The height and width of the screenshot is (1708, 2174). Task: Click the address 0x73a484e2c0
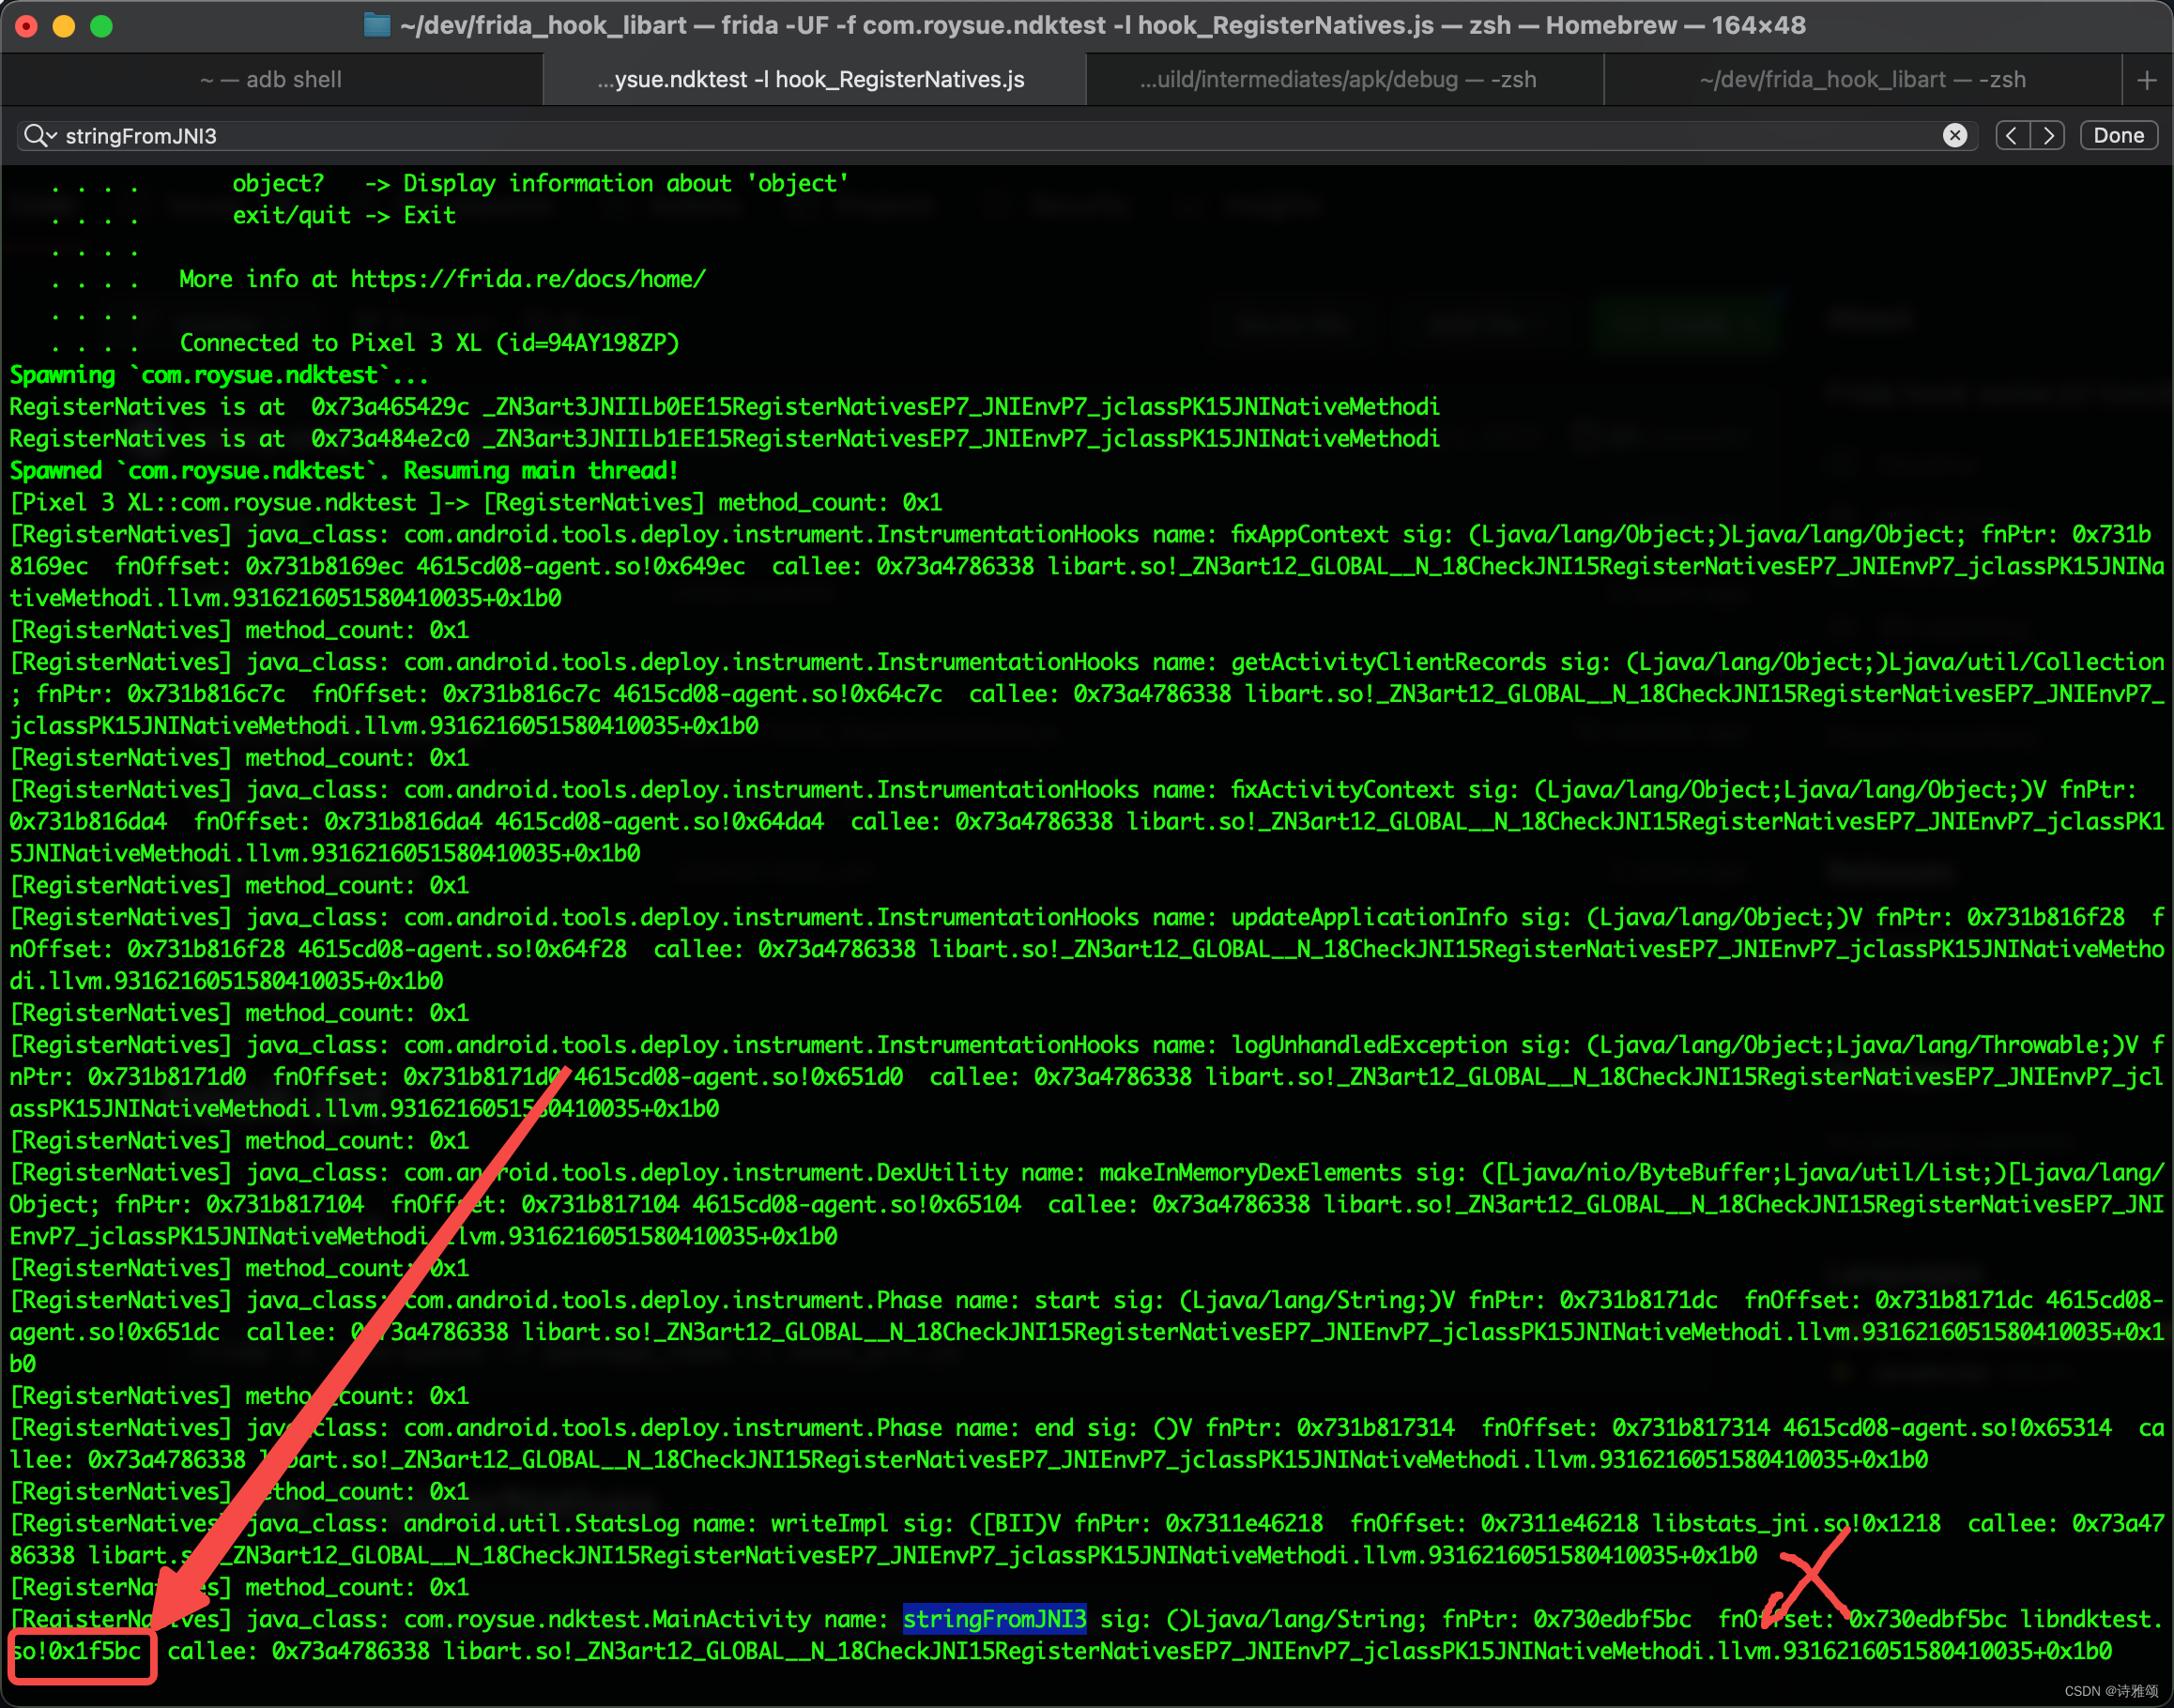pos(390,439)
